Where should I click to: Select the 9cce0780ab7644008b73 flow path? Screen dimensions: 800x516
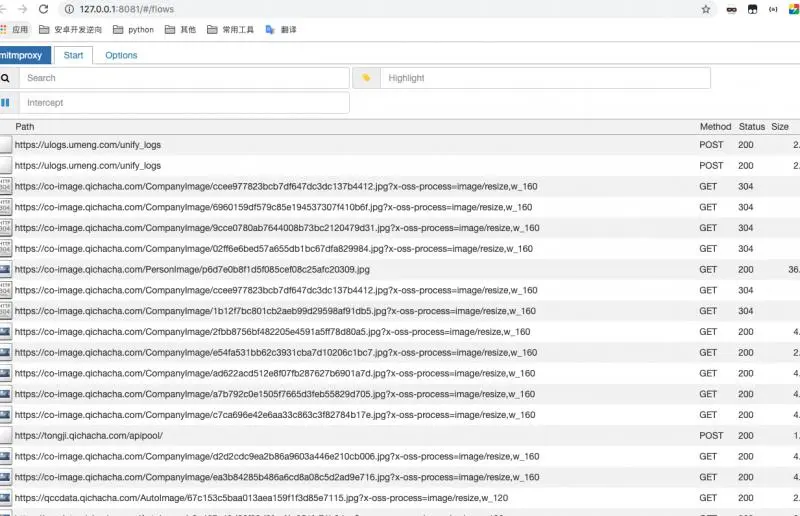277,228
